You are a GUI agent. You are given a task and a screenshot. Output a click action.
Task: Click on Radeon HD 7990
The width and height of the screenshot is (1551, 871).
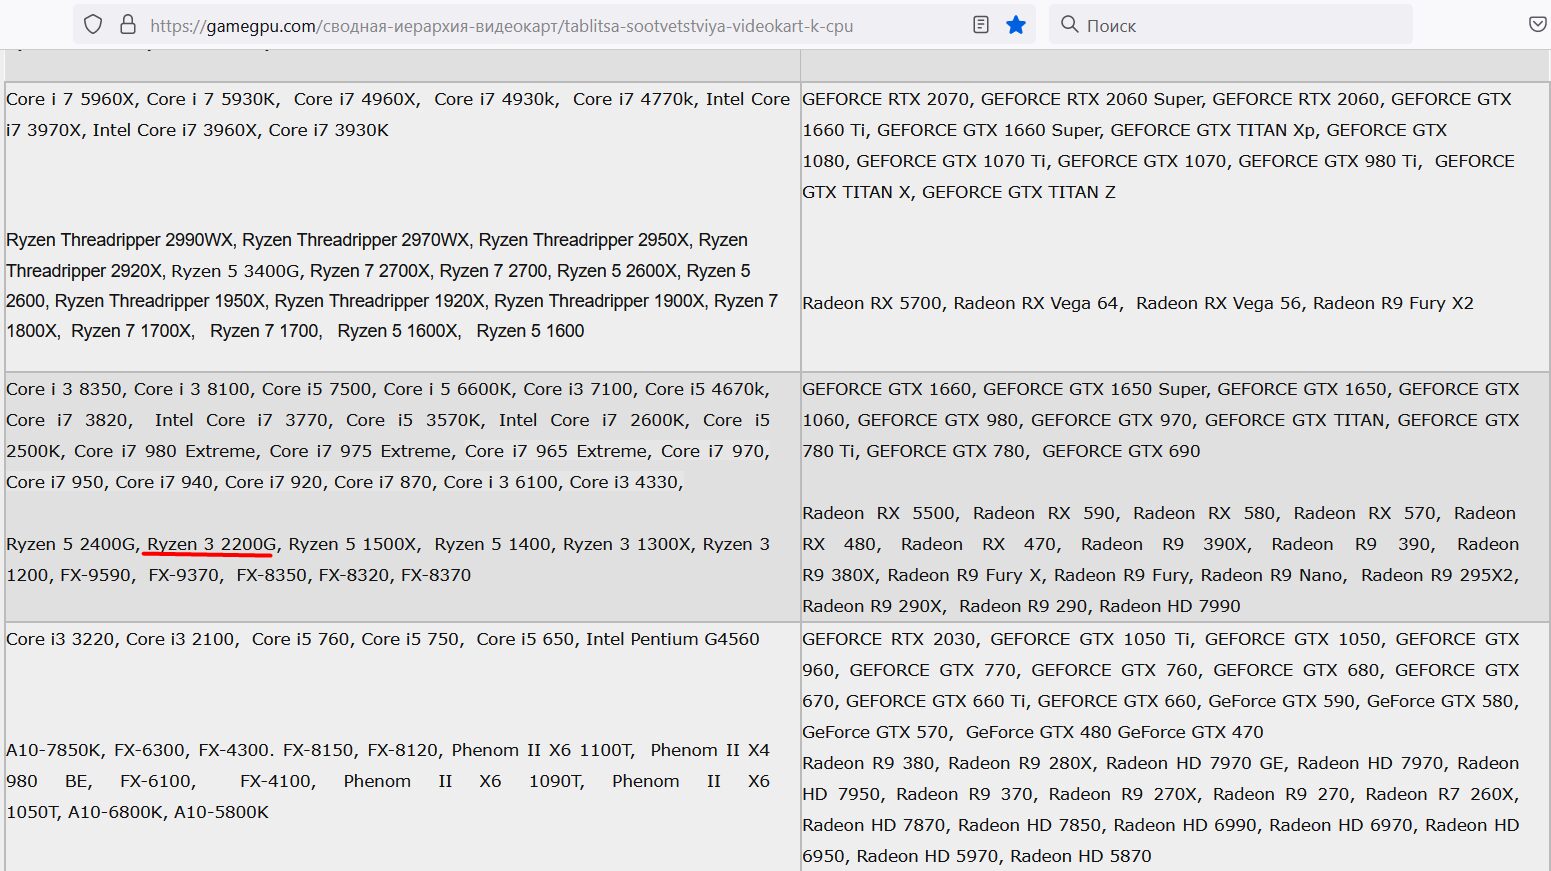pyautogui.click(x=1170, y=606)
